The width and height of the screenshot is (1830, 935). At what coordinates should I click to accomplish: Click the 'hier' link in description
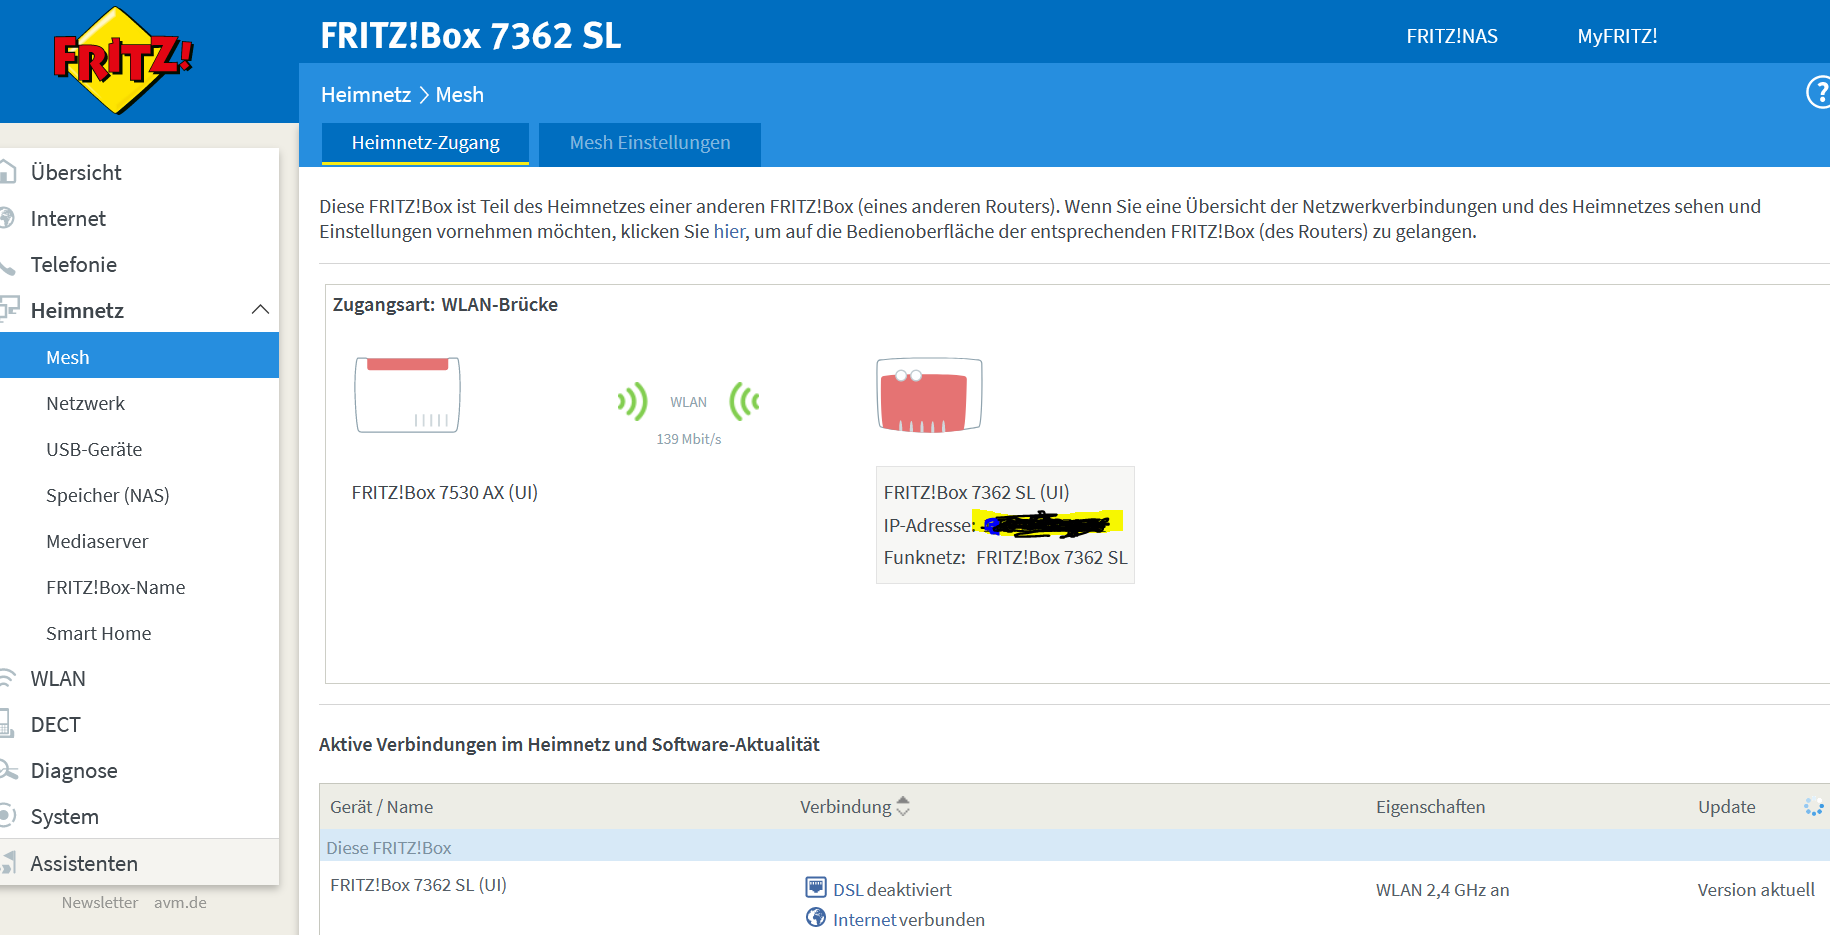tap(729, 231)
